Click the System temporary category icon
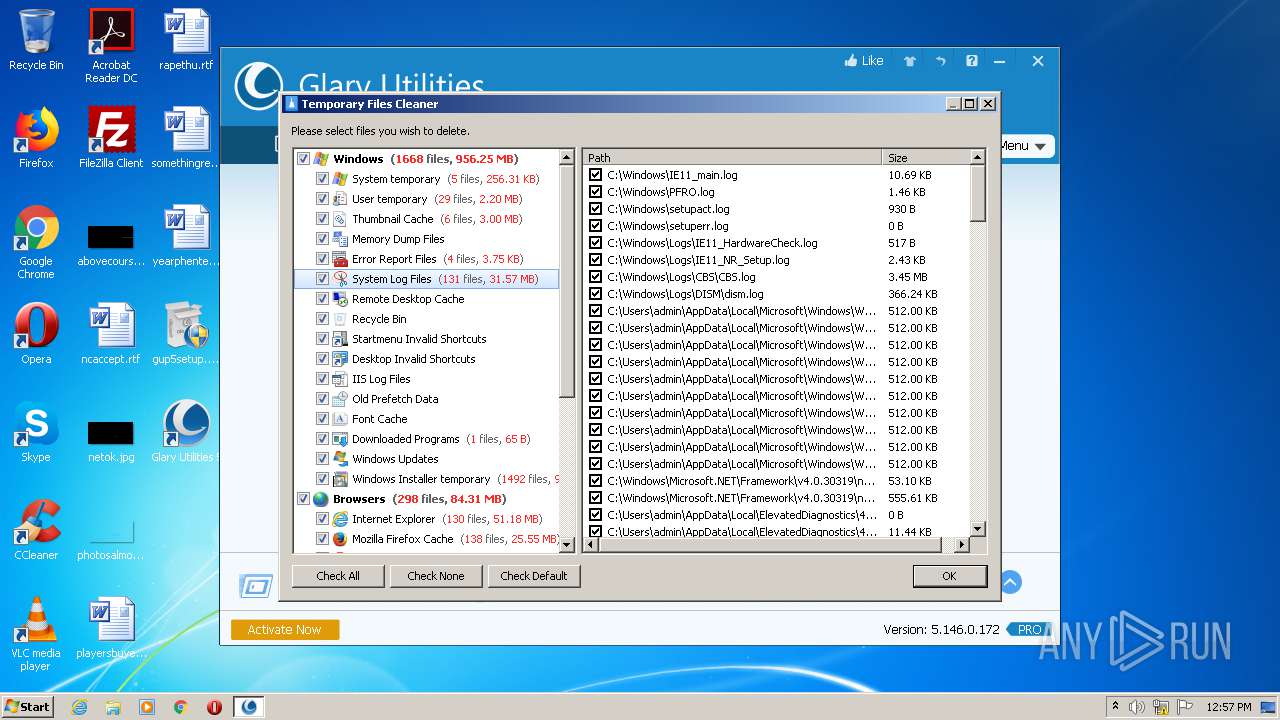Viewport: 1280px width, 720px height. 340,179
